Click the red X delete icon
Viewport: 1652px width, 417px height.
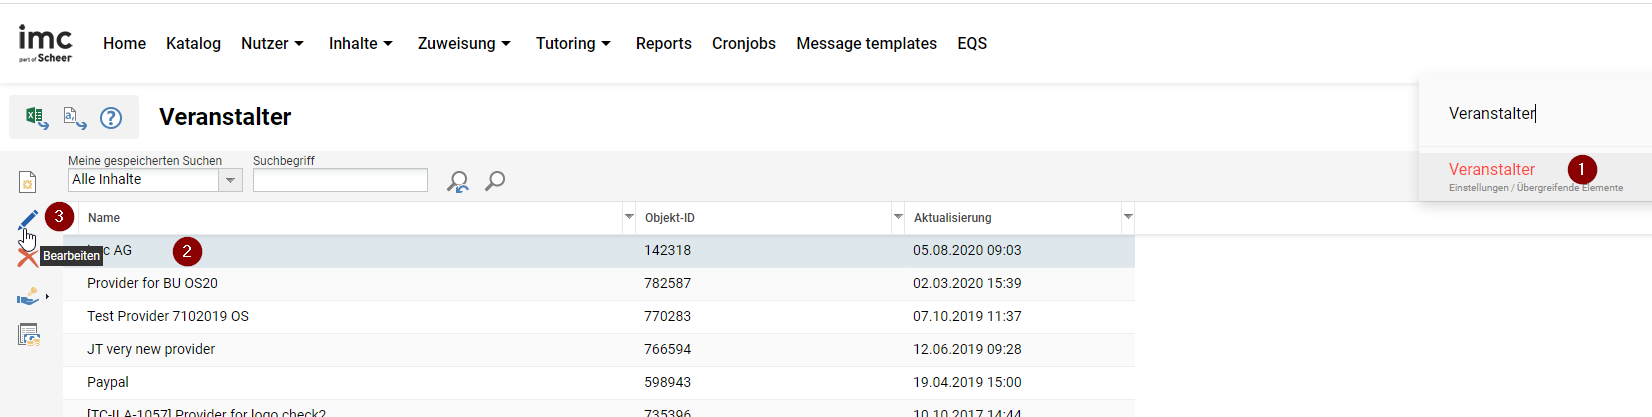click(27, 258)
